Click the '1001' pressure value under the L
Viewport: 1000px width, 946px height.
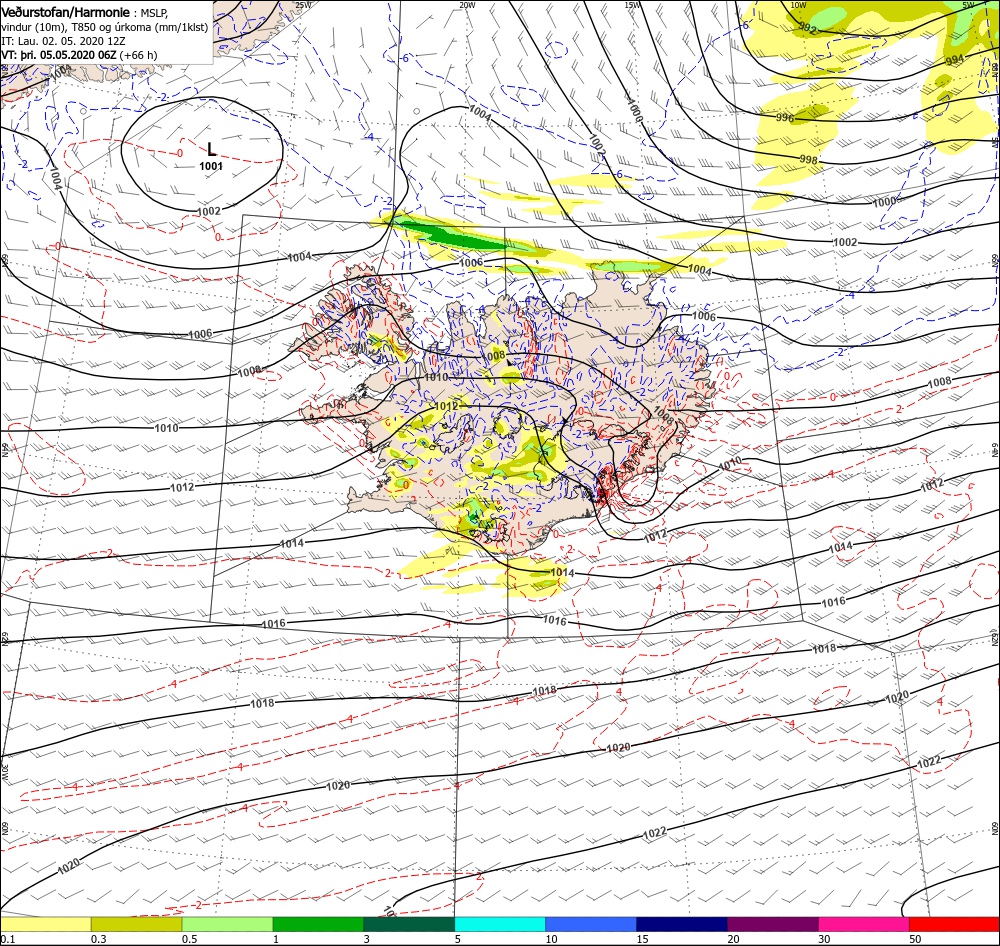pos(211,166)
